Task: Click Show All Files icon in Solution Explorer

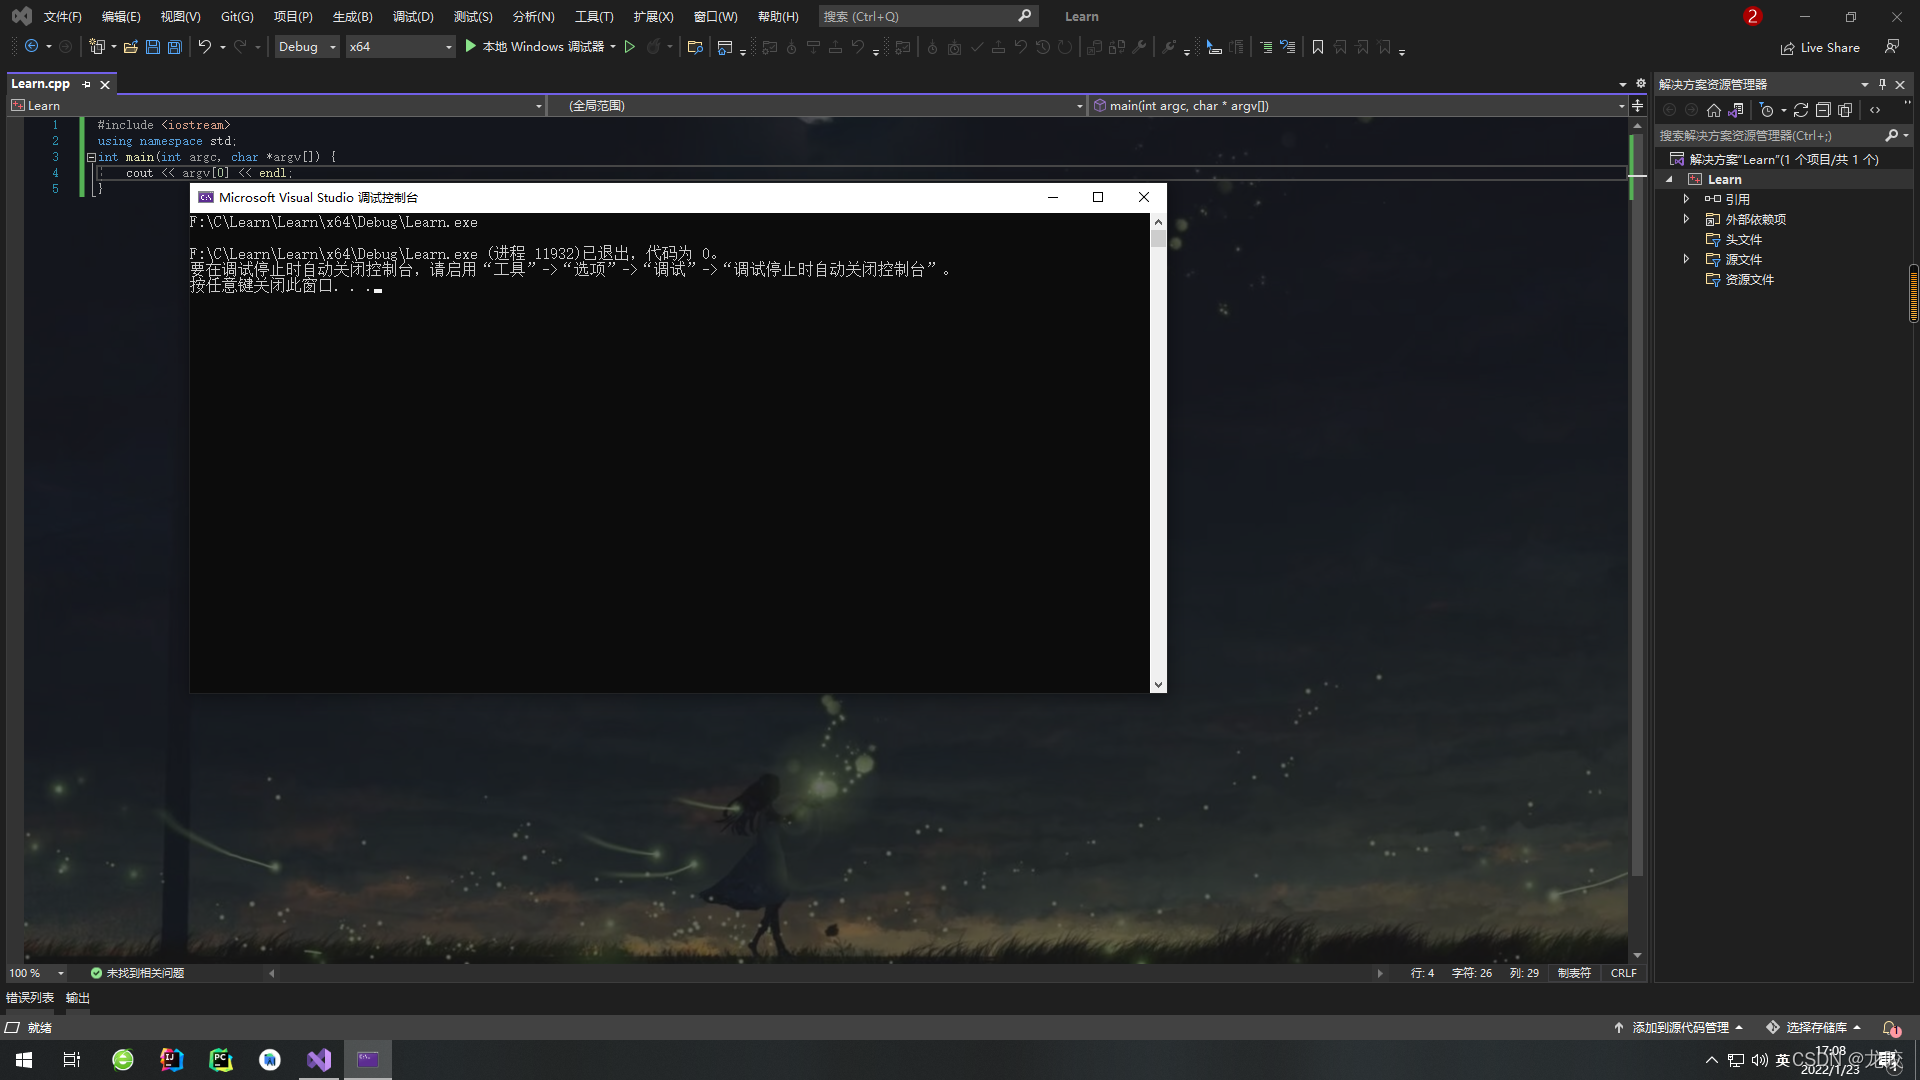Action: click(x=1845, y=110)
